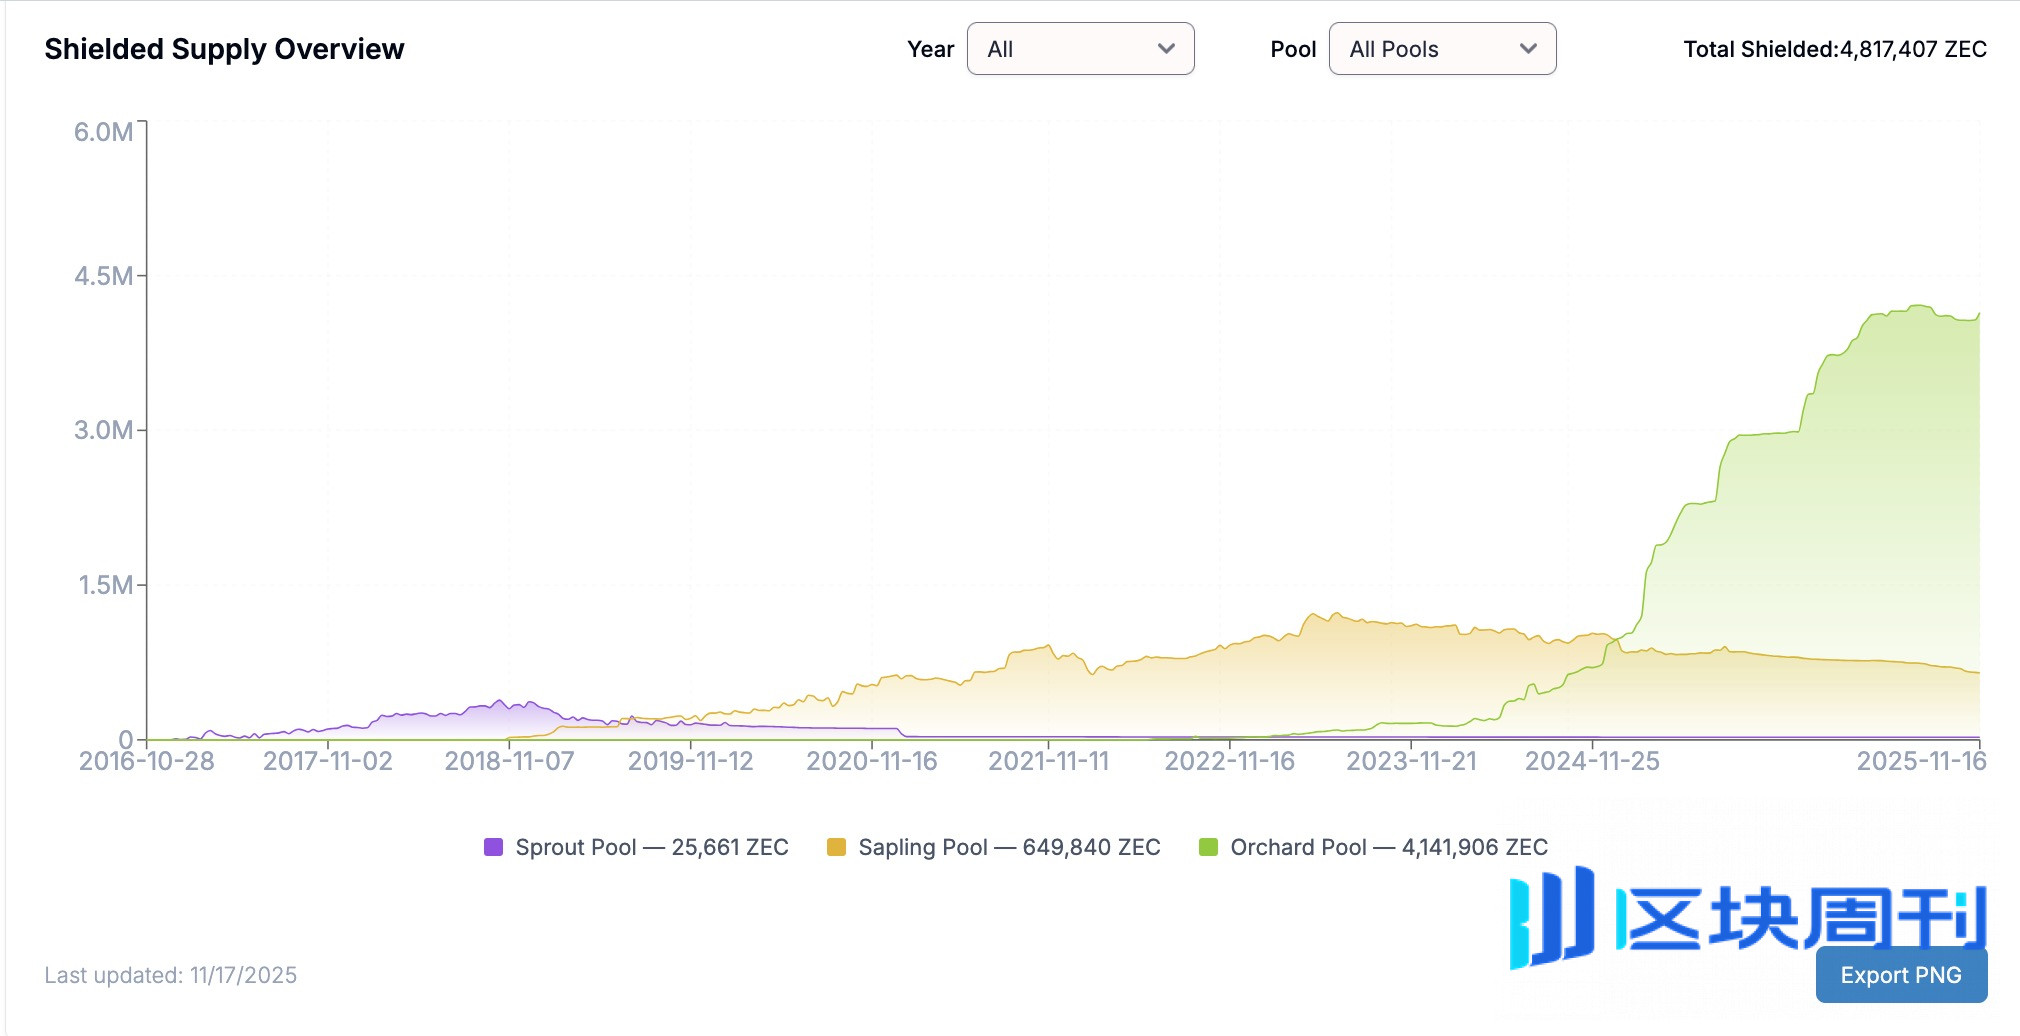Click the Year dropdown chevron arrow
Viewport: 2020px width, 1036px height.
click(x=1166, y=48)
